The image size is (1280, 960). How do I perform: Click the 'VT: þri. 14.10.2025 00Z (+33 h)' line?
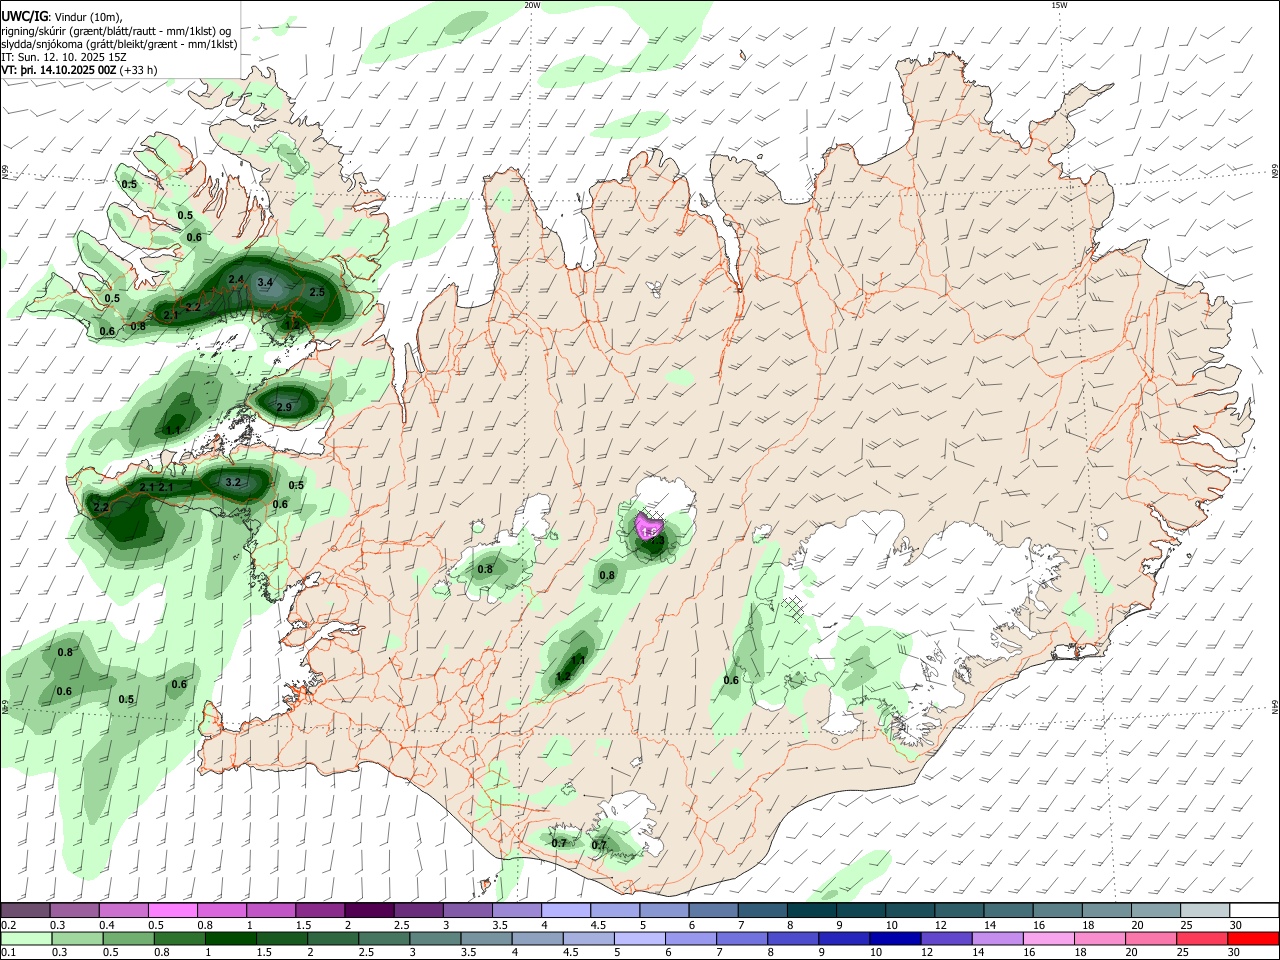click(x=79, y=70)
